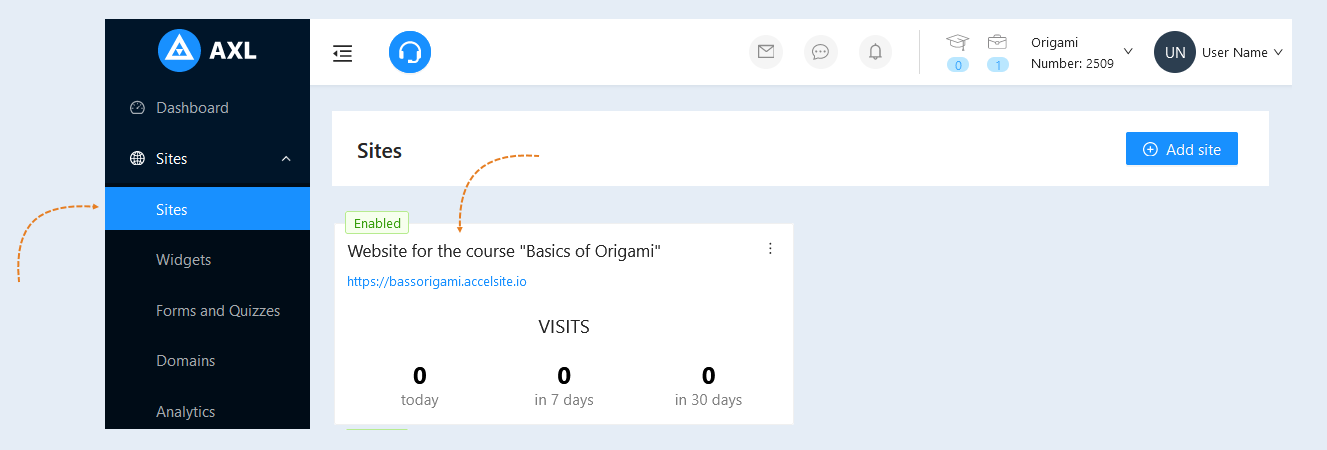Screen dimensions: 1327x450
Task: Click the UN user avatar
Action: (x=1175, y=52)
